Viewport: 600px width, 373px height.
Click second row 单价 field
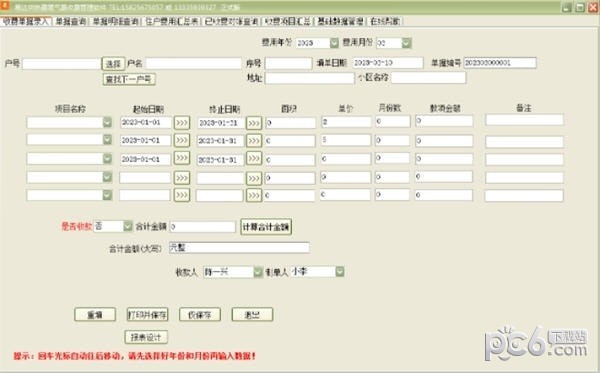coord(346,140)
